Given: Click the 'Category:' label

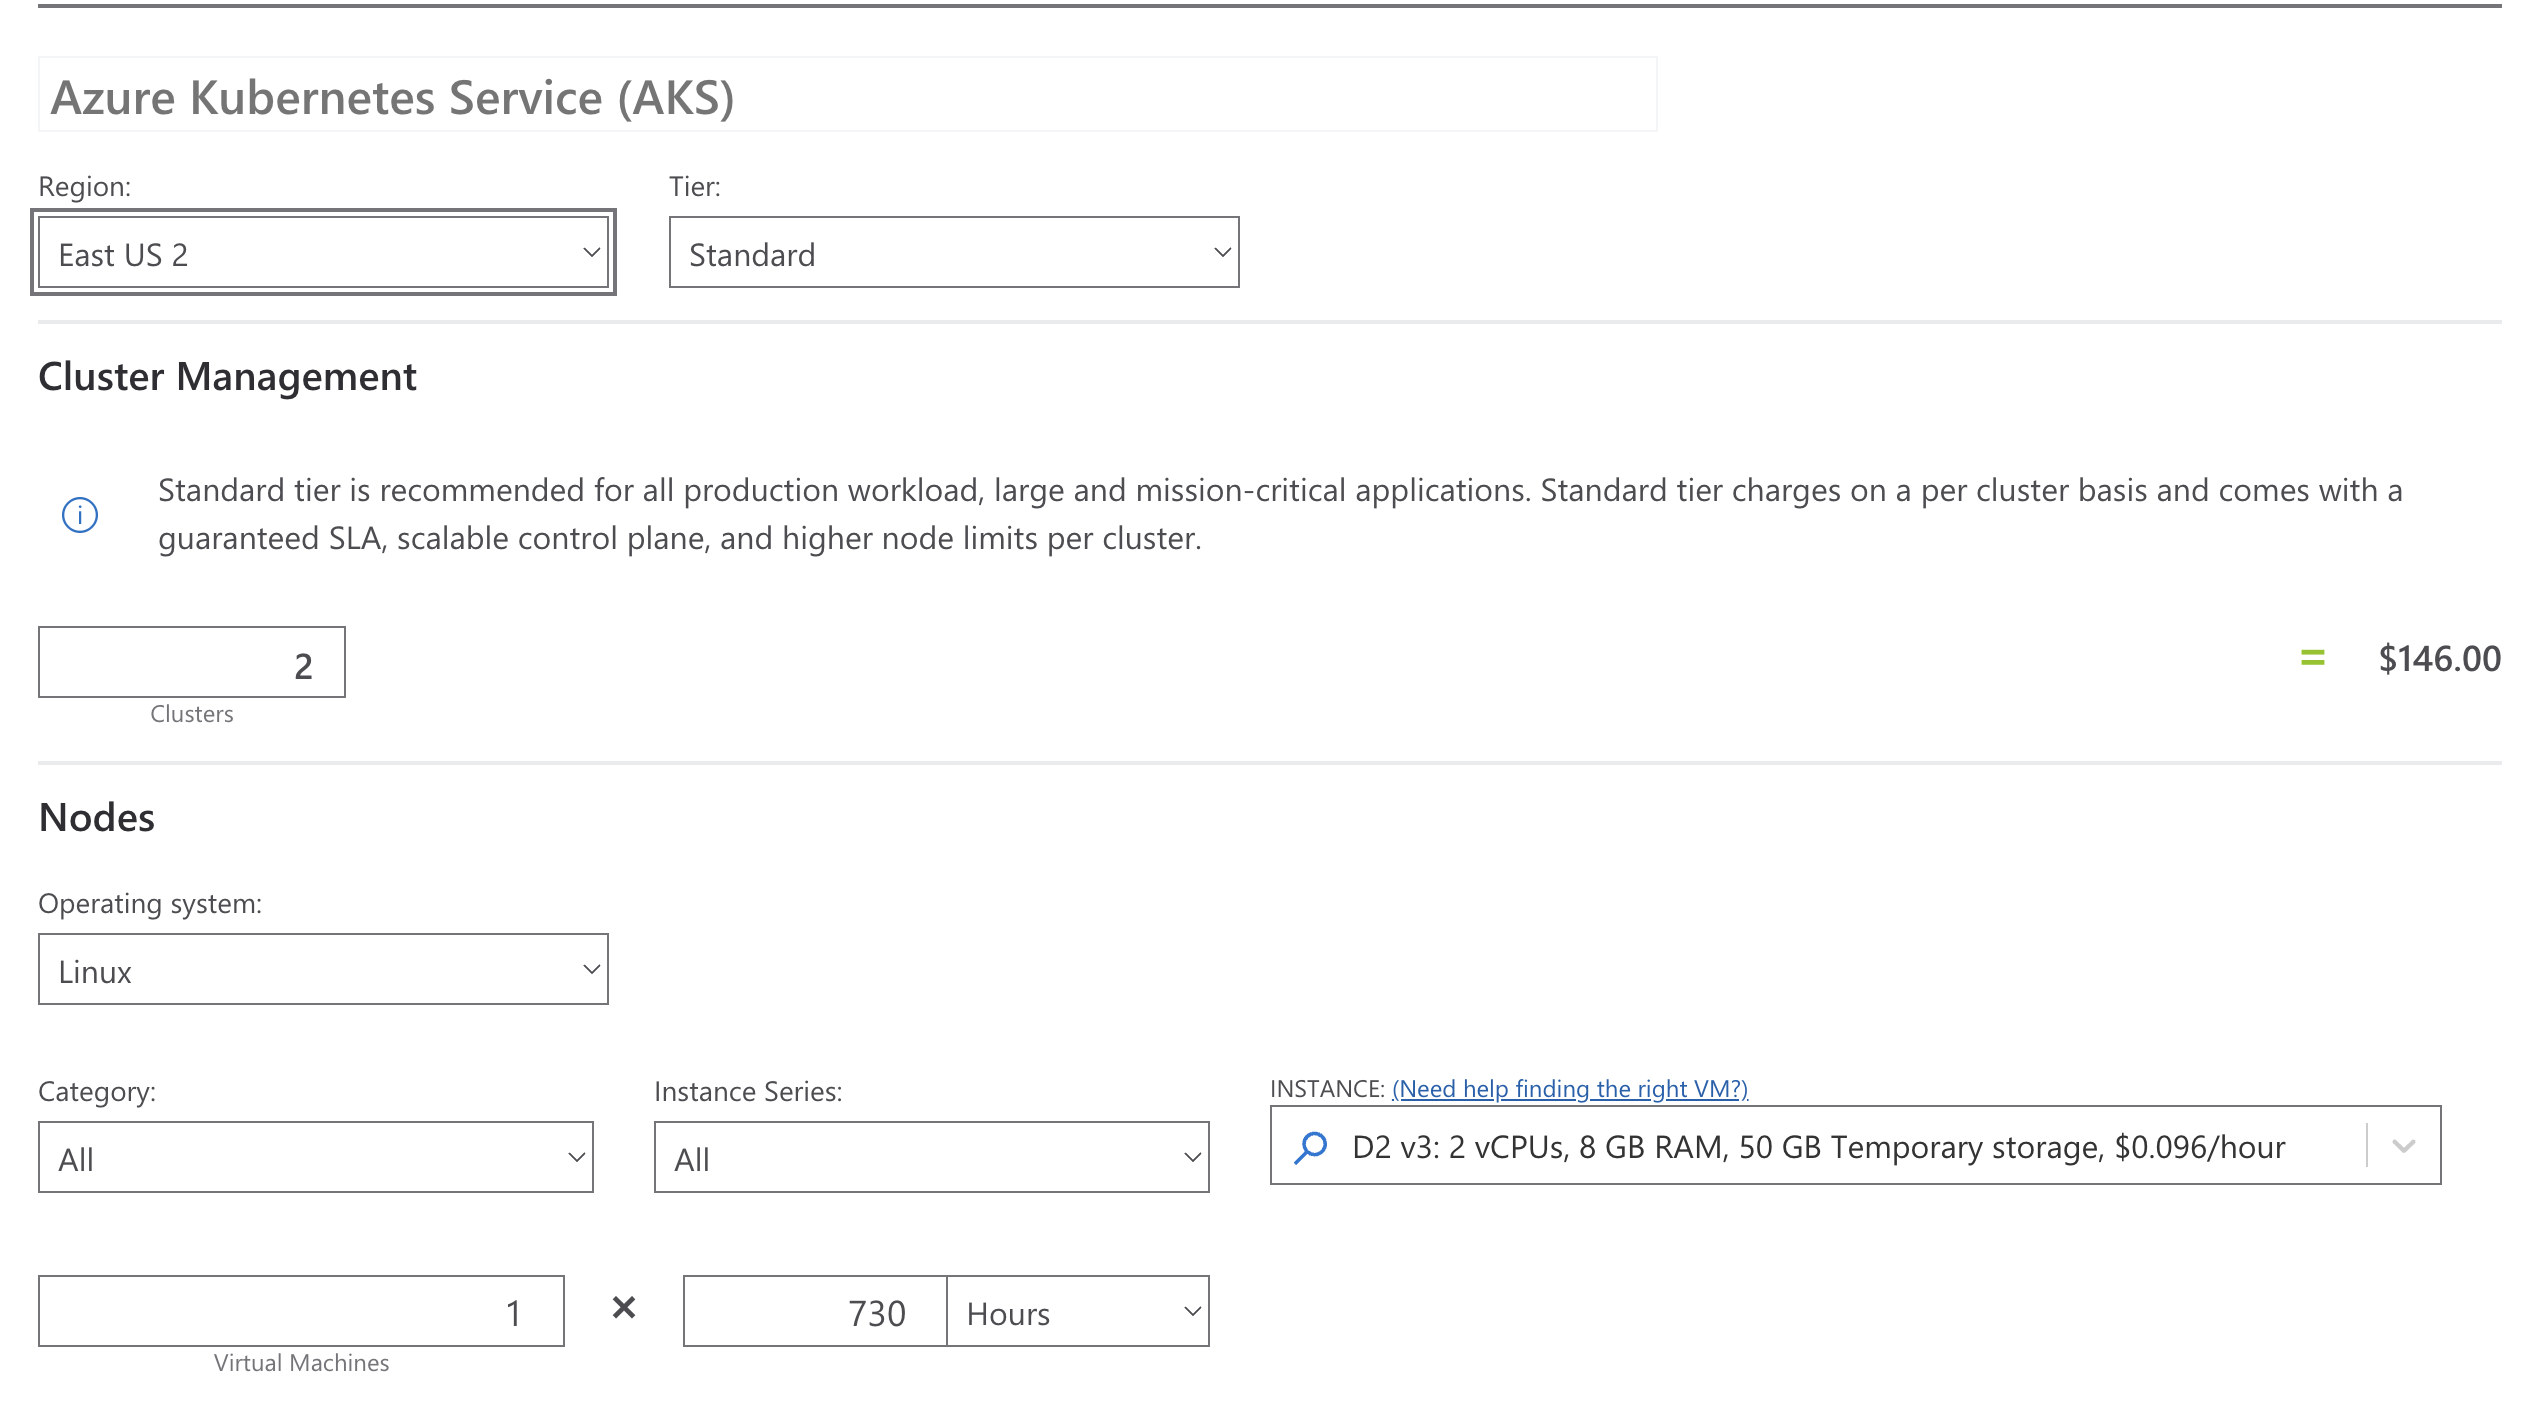Looking at the screenshot, I should [x=97, y=1092].
